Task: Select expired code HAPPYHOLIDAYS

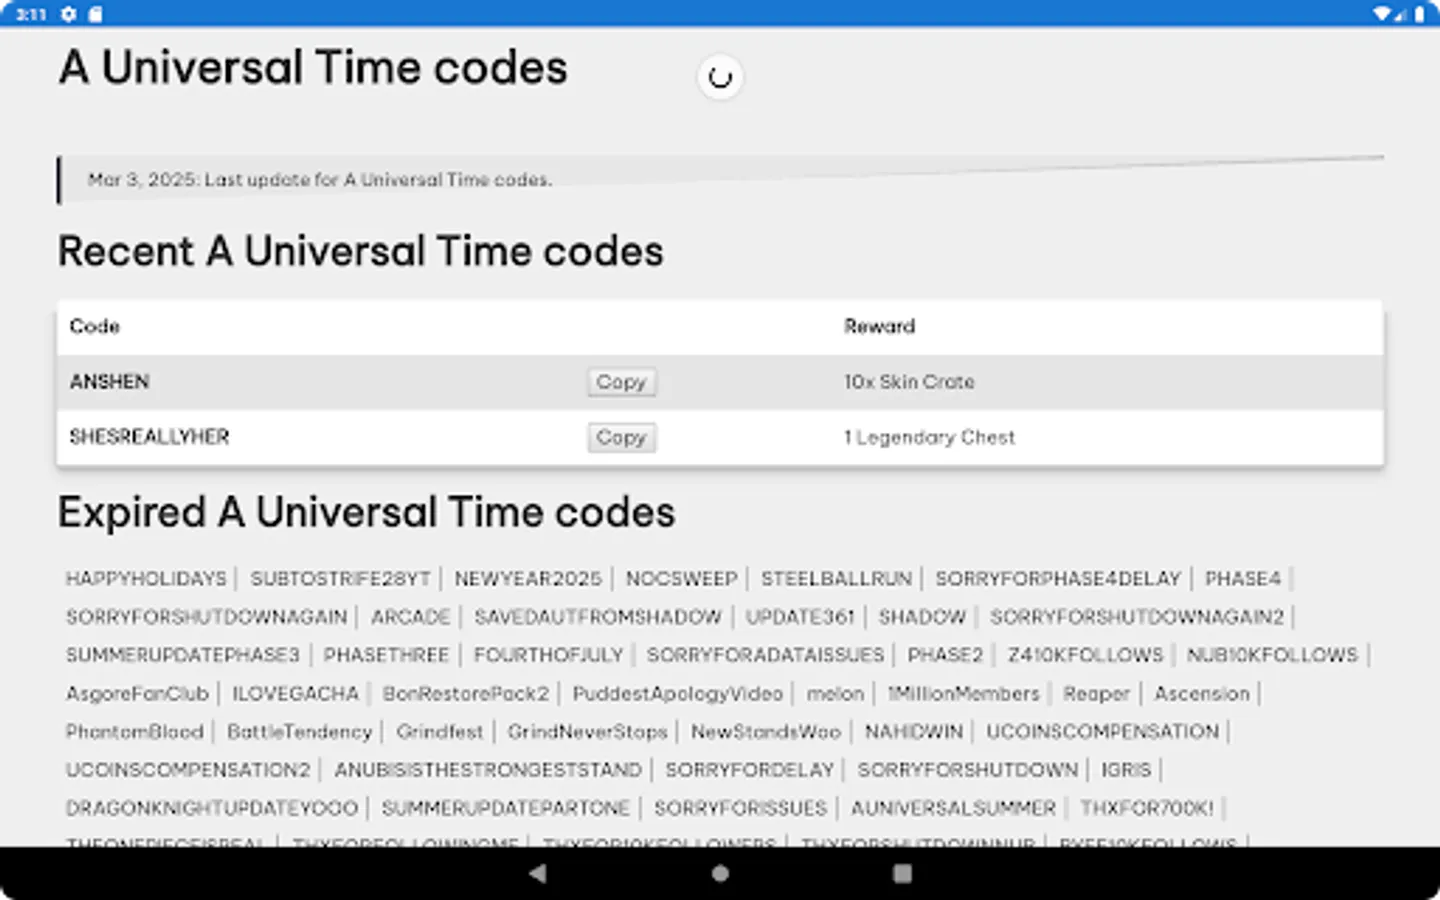Action: pos(146,579)
